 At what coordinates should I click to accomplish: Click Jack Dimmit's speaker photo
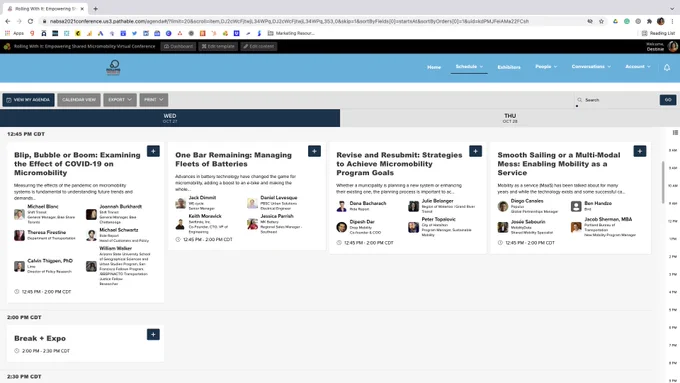tap(180, 203)
